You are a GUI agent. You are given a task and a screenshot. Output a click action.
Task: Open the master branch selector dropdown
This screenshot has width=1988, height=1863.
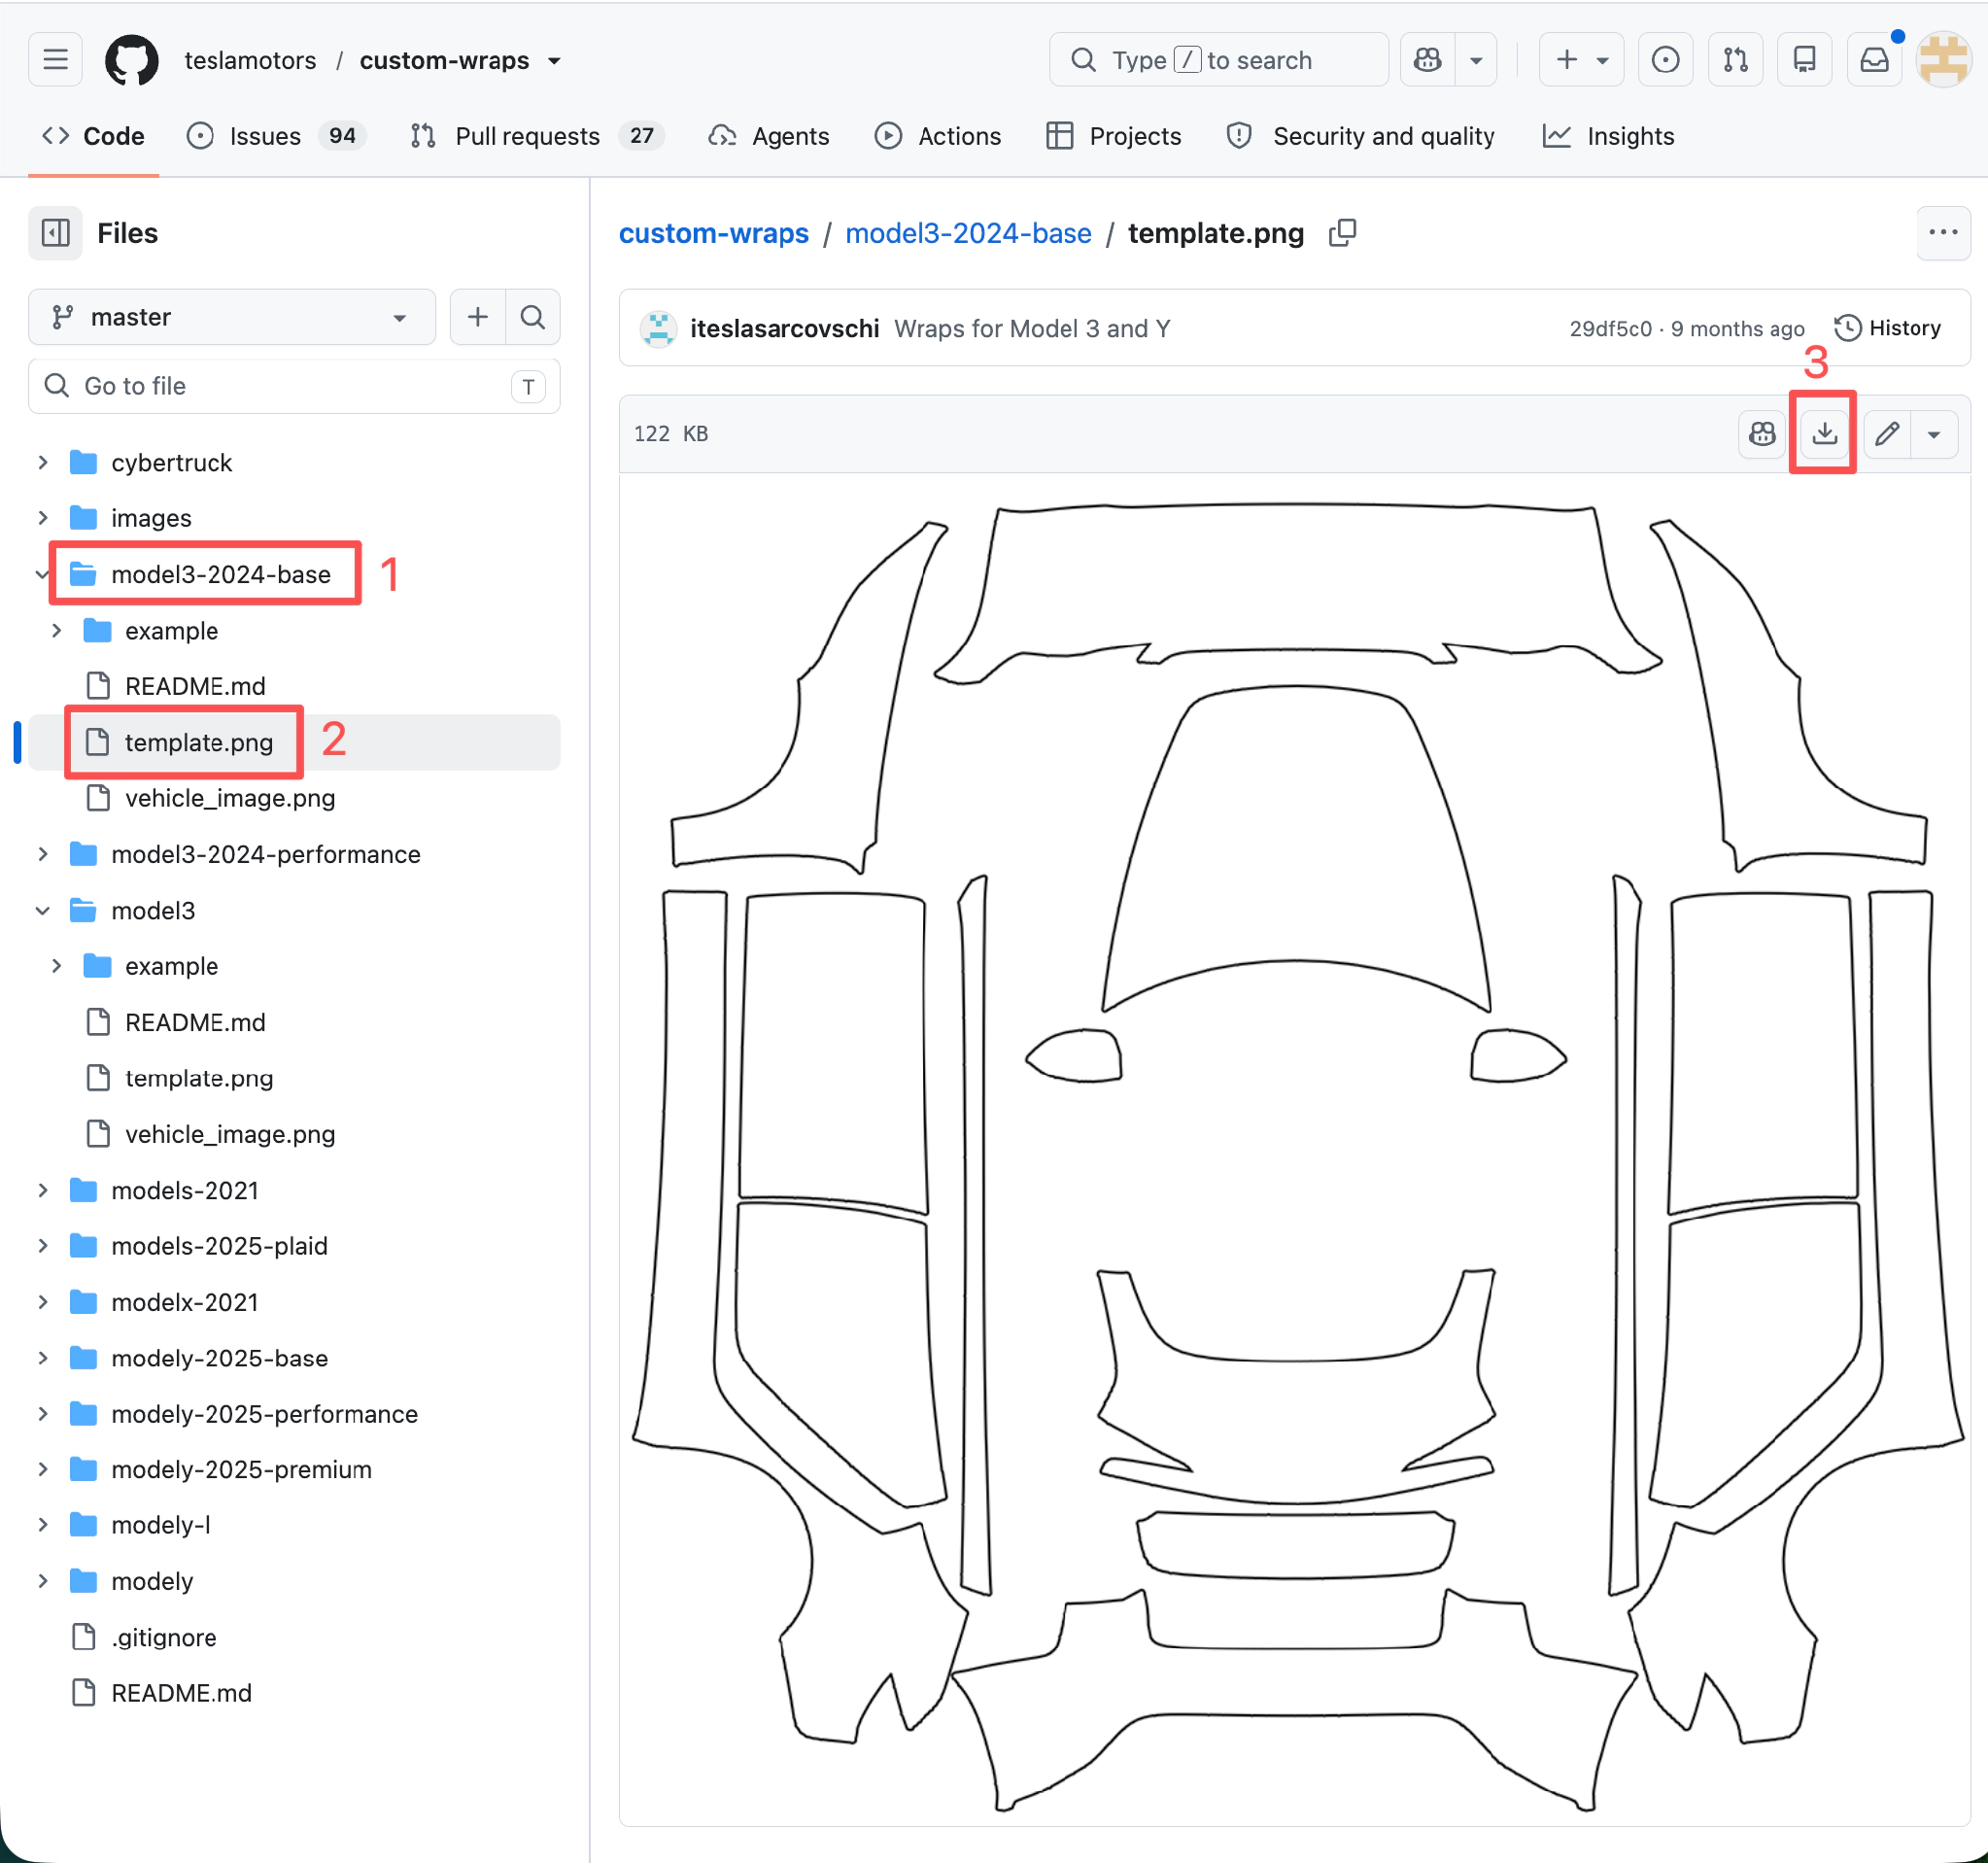pos(232,317)
